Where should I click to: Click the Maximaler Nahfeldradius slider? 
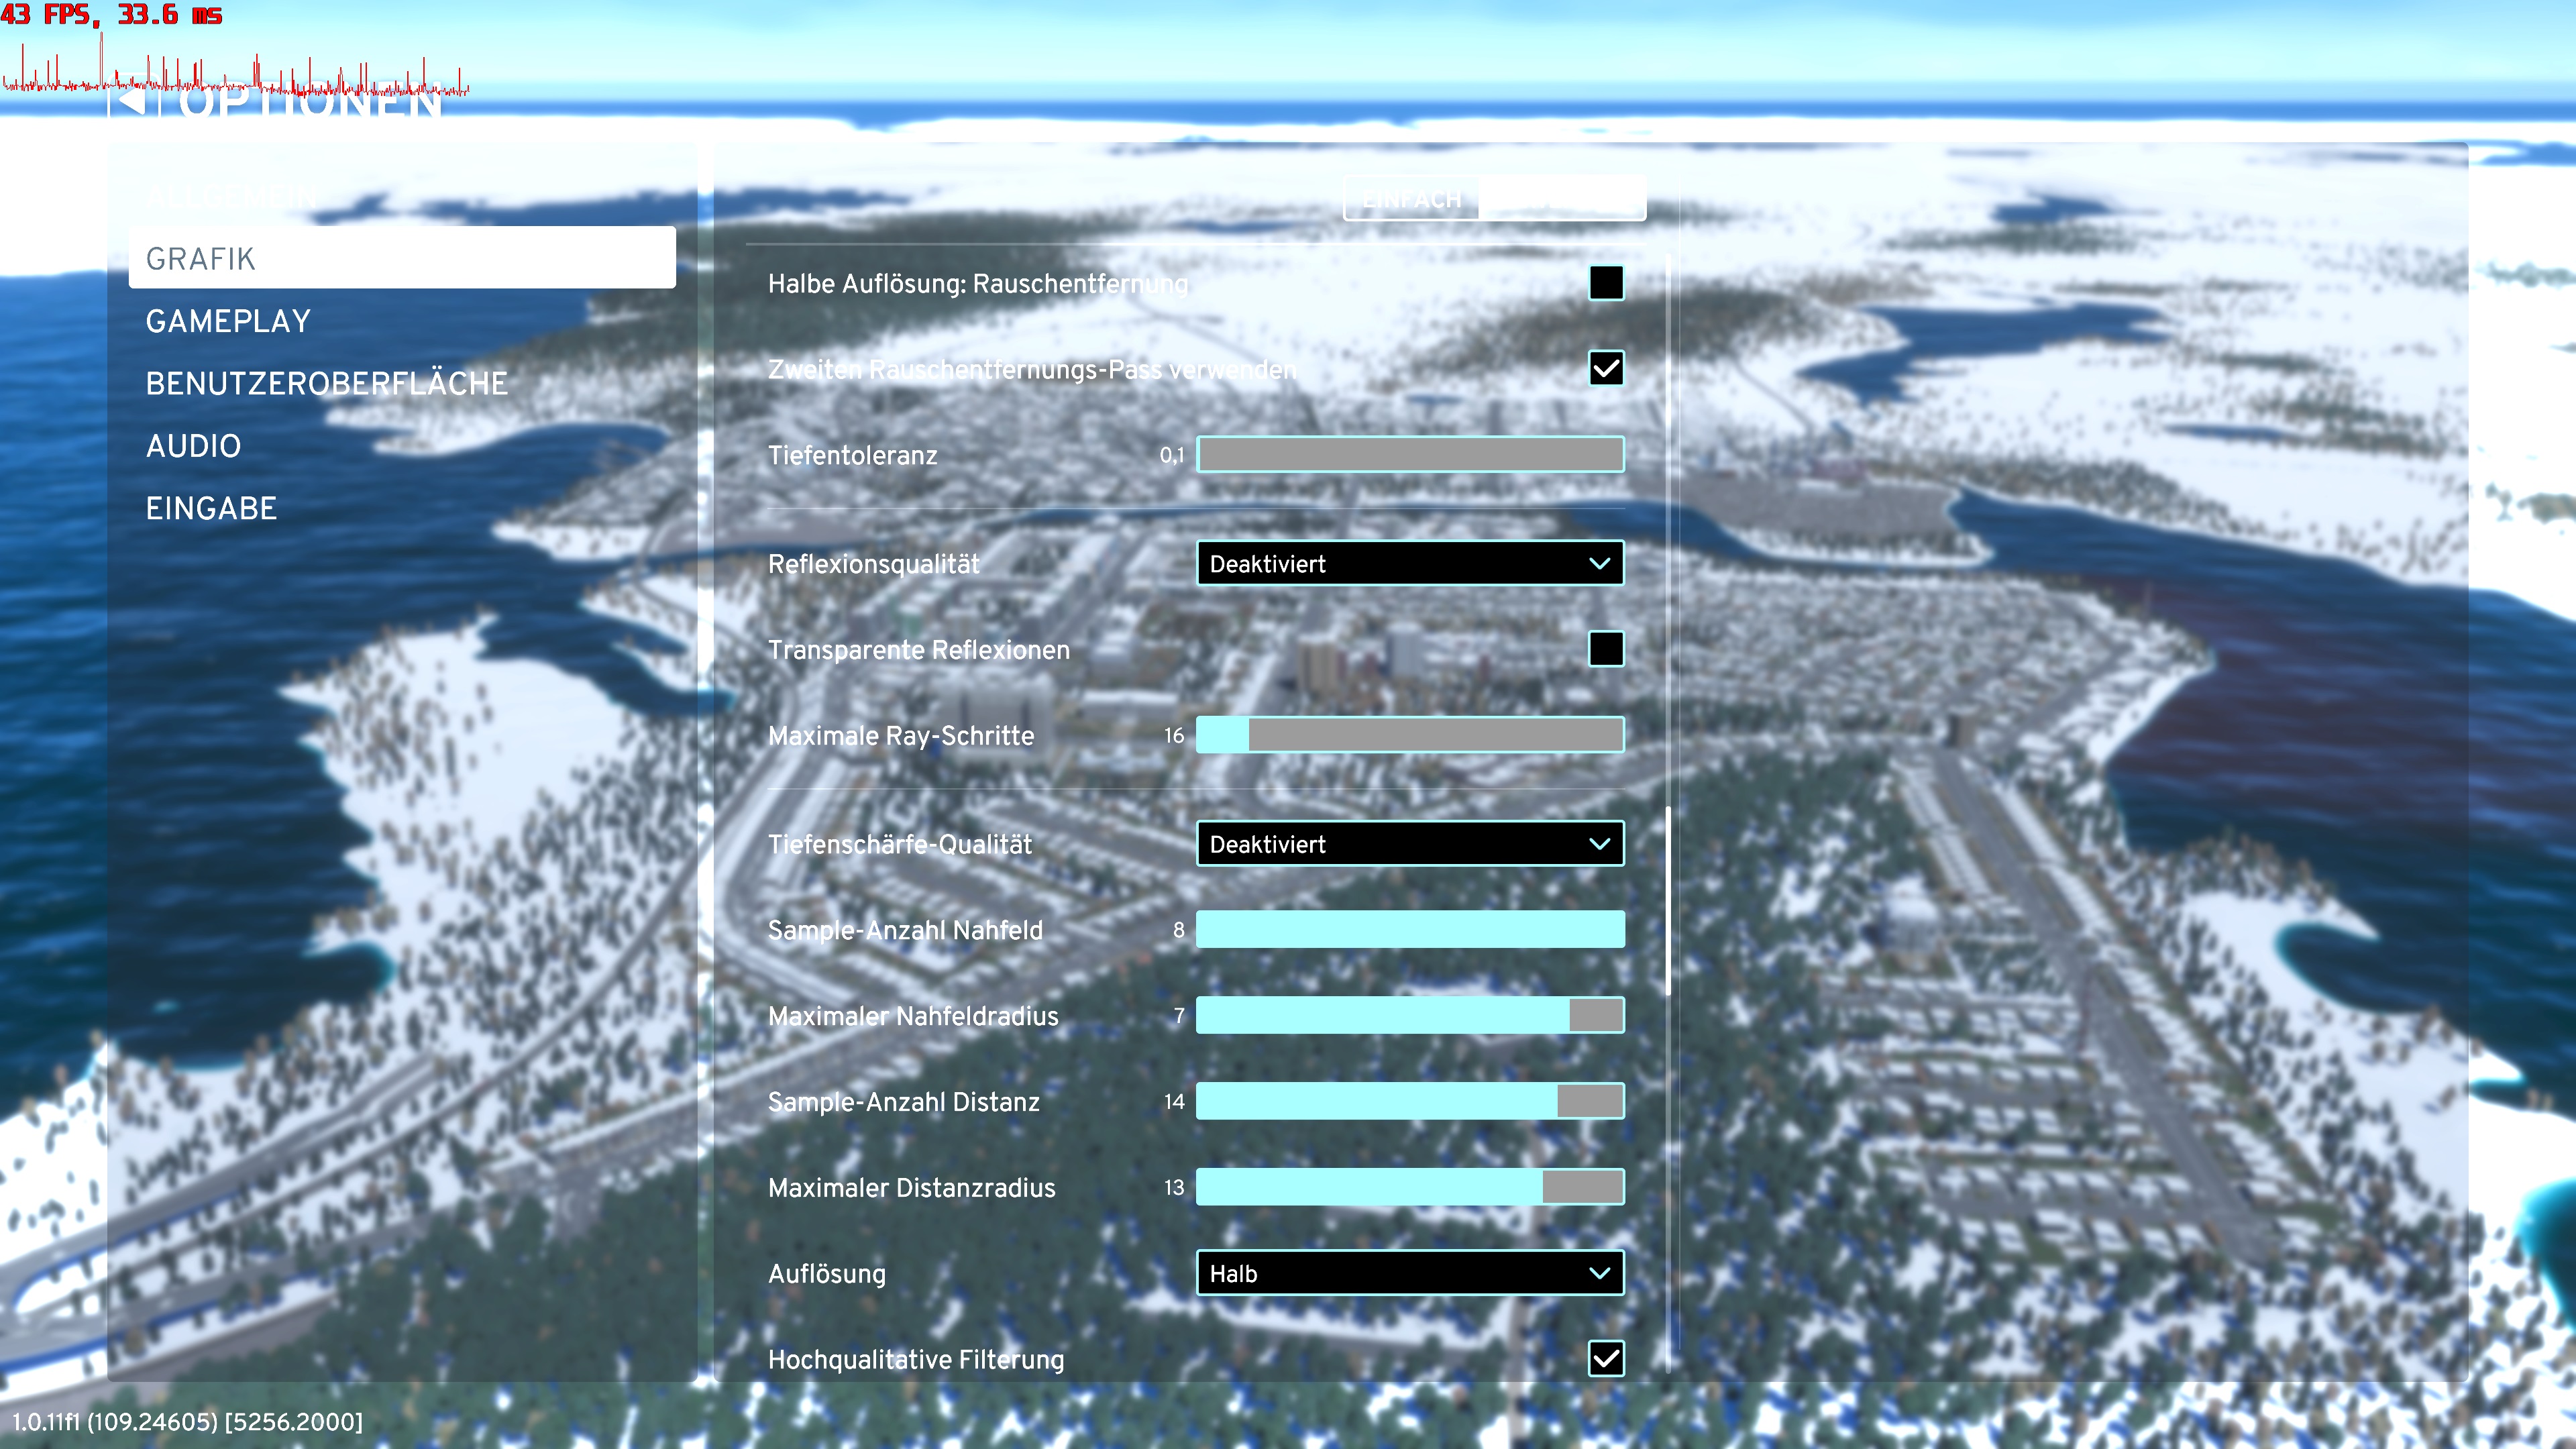1409,1016
